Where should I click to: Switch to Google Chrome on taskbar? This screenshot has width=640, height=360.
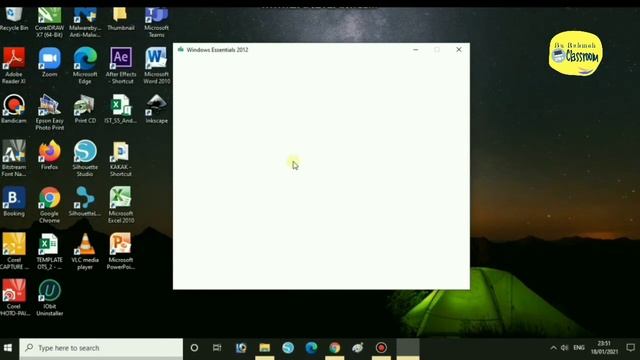(x=335, y=348)
